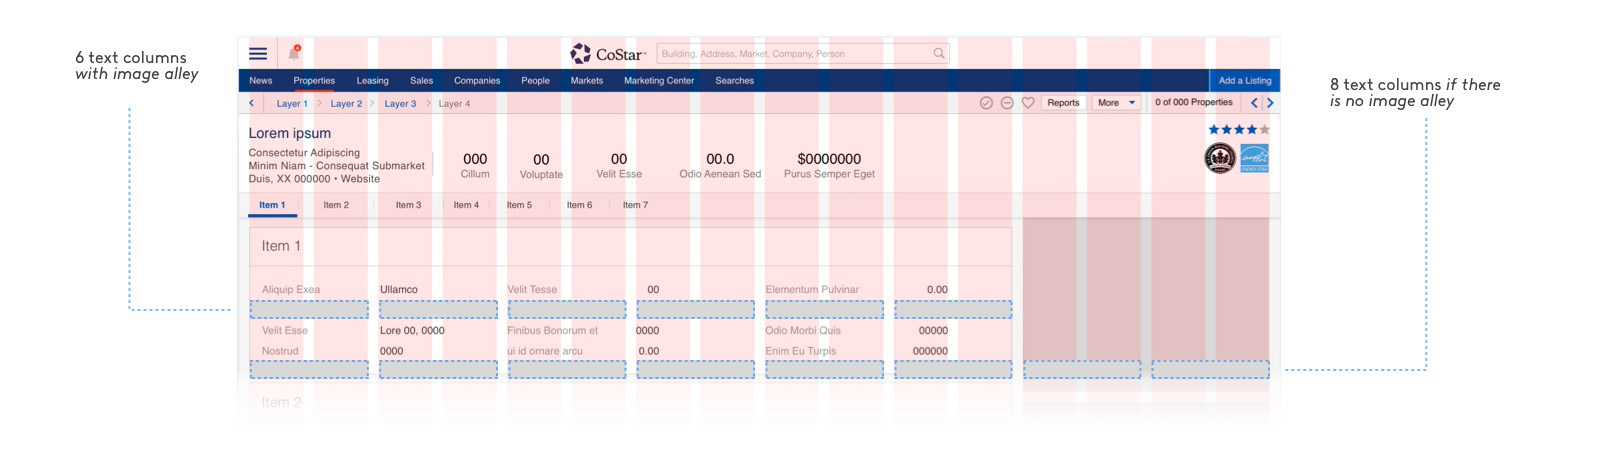The width and height of the screenshot is (1600, 450).
Task: Click the Reports button
Action: (1063, 103)
